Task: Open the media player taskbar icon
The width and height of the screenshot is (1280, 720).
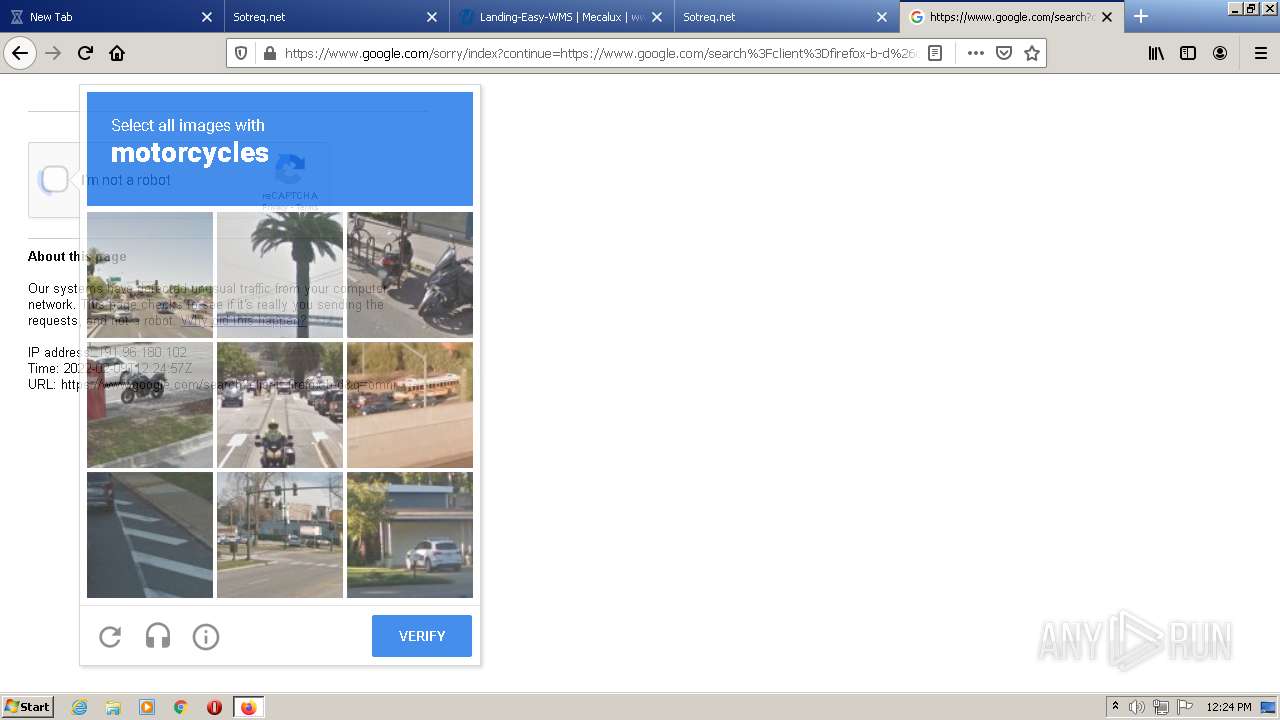Action: (x=147, y=707)
